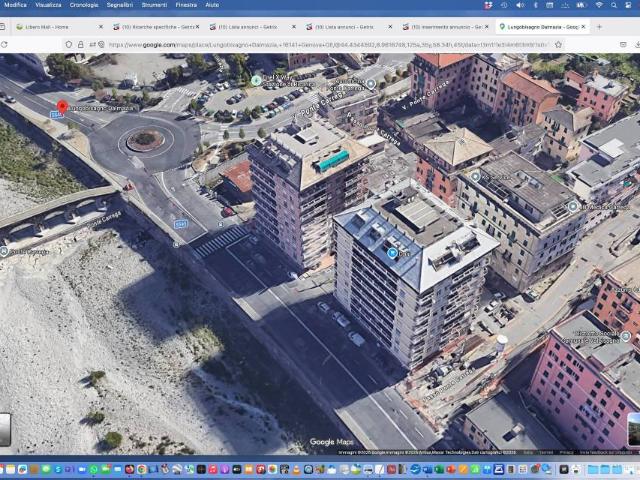
Task: Click the blue place marker on the white-roofed building
Action: point(392,253)
